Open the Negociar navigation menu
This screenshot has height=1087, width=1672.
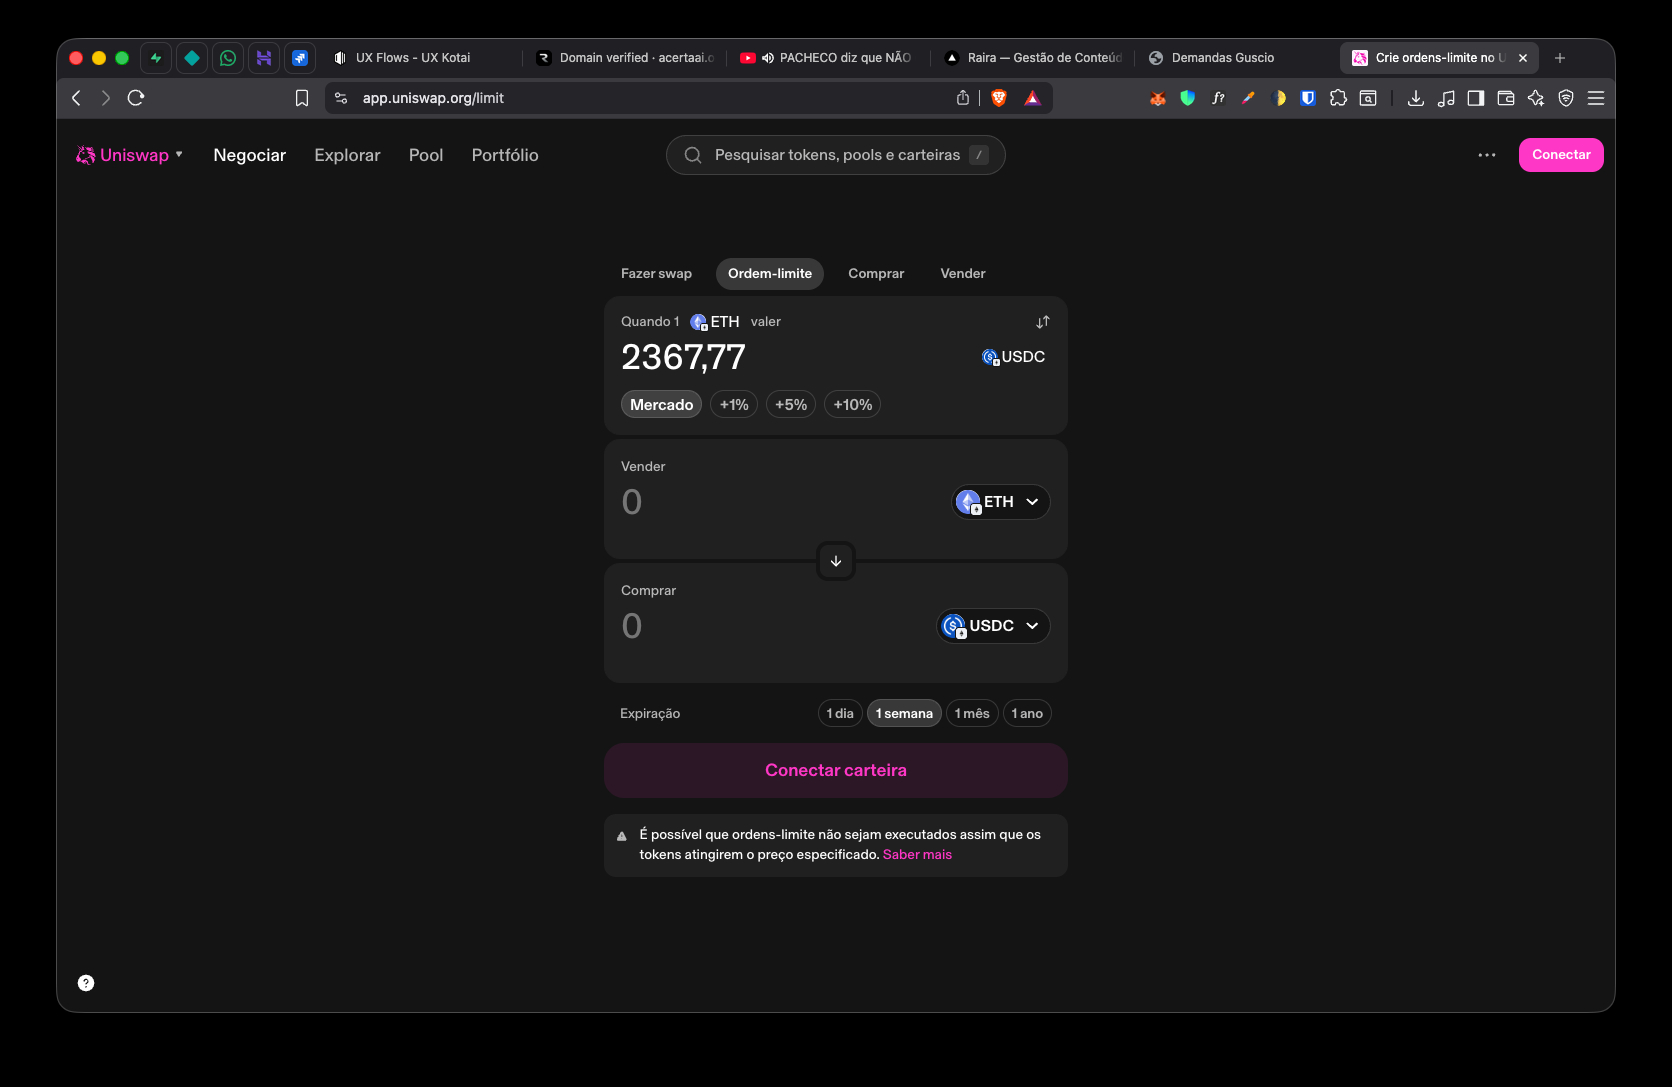[x=250, y=155]
